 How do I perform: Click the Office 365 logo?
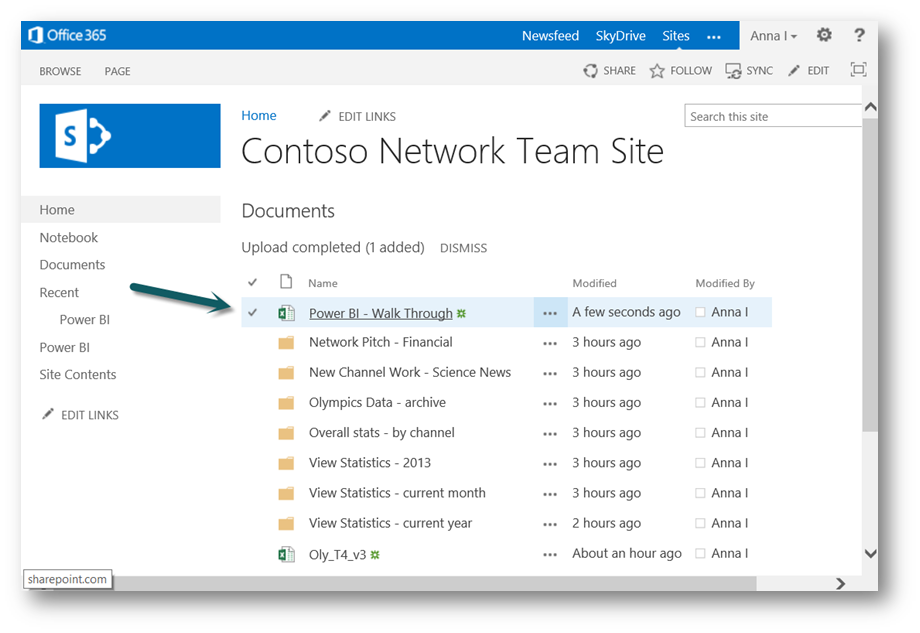(x=67, y=35)
